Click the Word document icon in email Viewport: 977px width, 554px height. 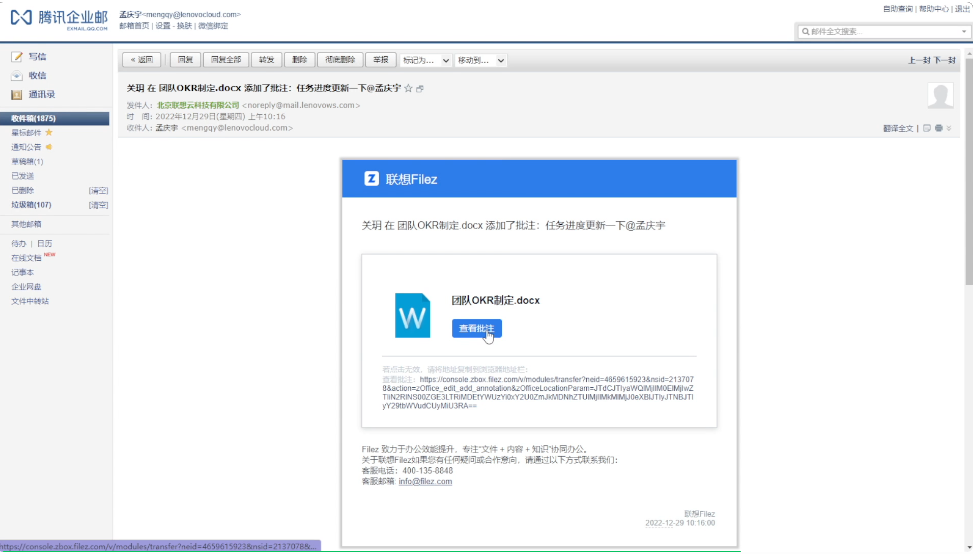413,316
